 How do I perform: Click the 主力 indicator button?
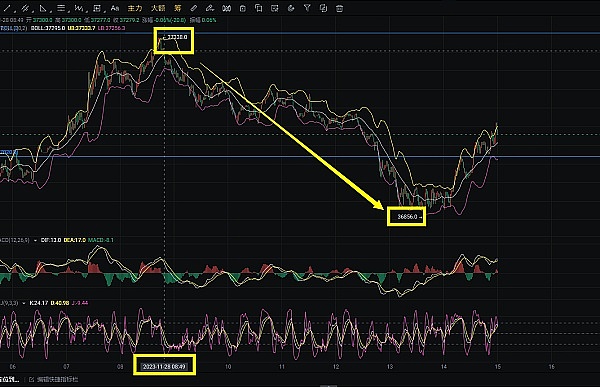pyautogui.click(x=135, y=8)
